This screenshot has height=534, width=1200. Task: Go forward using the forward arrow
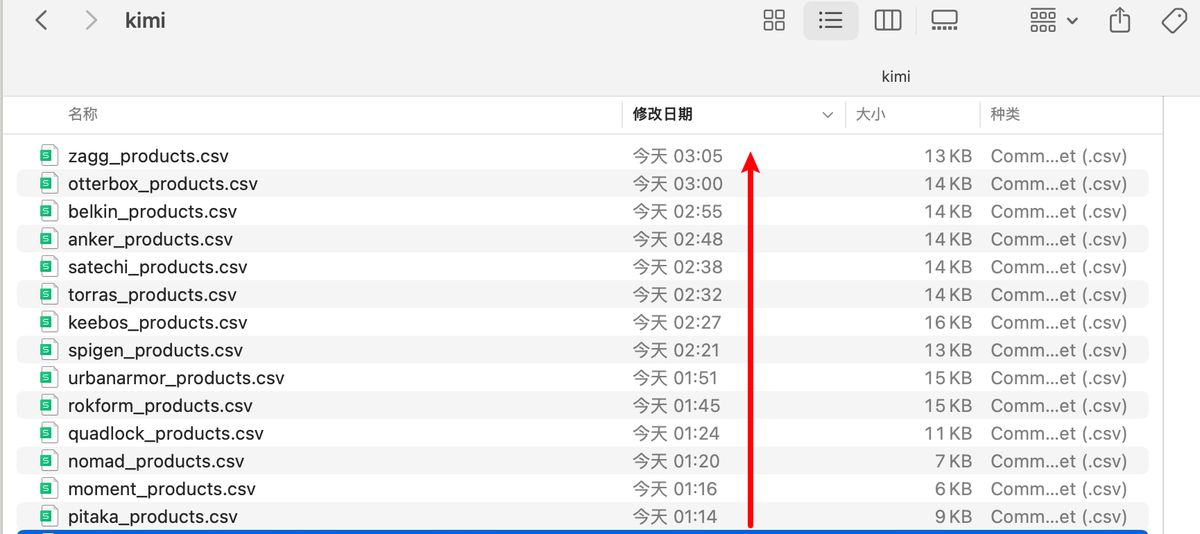coord(91,20)
